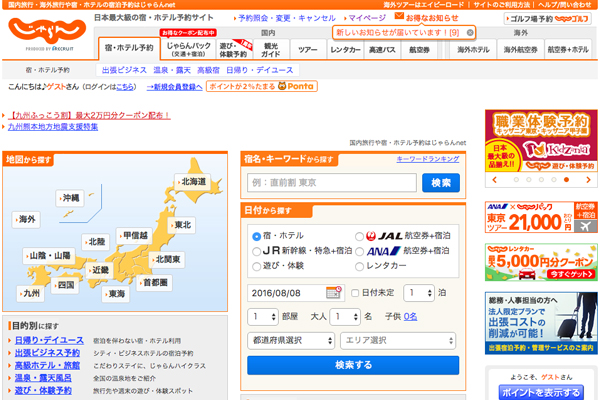Open the calendar date picker icon
This screenshot has height=400, width=600.
(x=334, y=292)
